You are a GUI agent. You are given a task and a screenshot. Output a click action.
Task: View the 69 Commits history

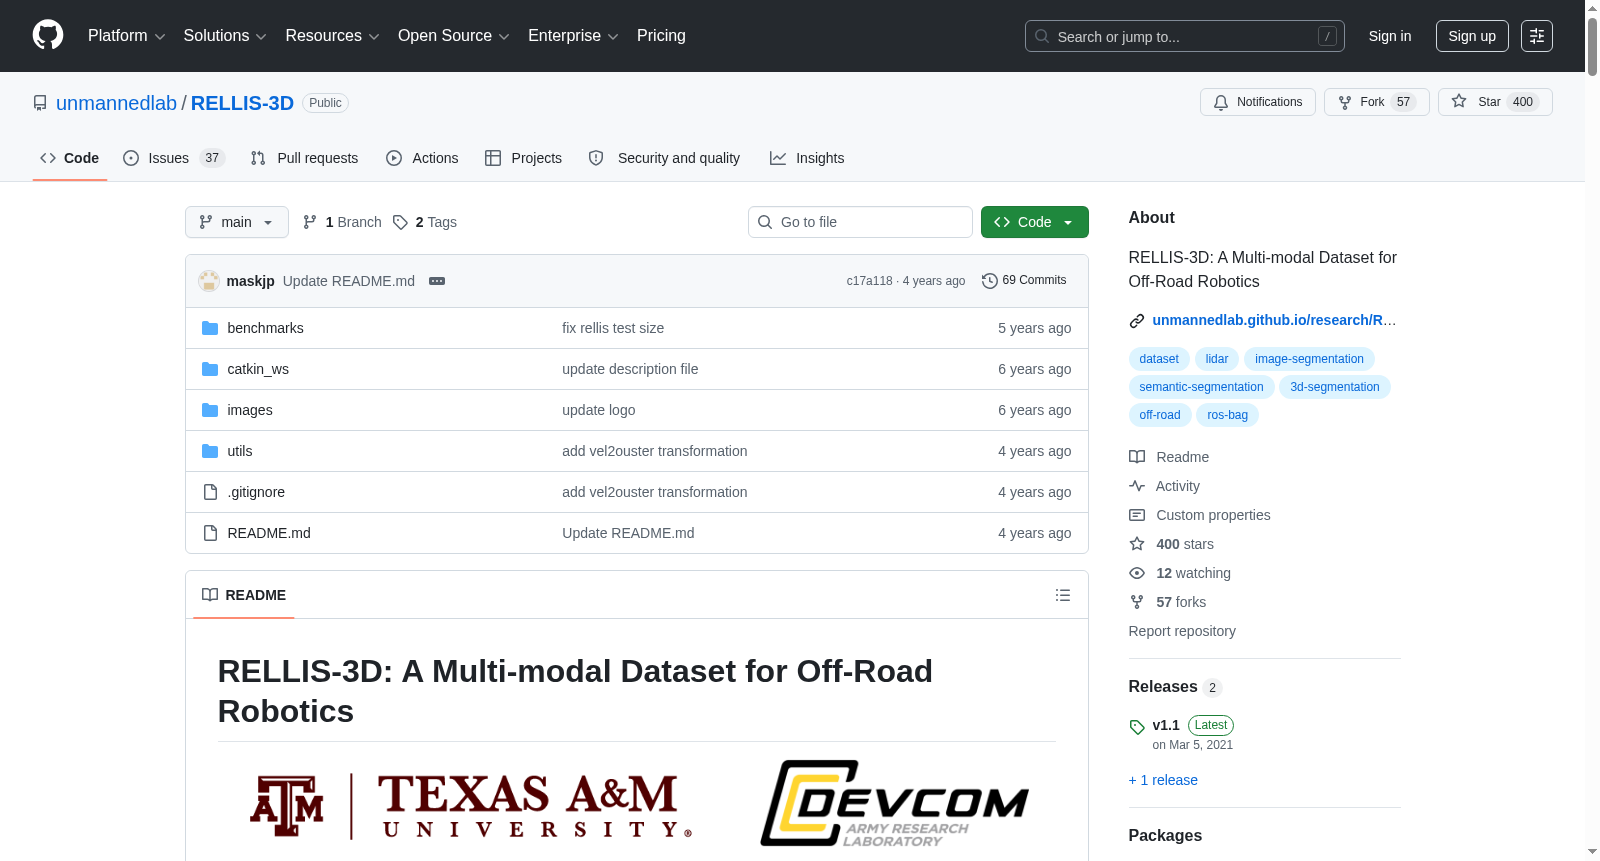tap(1025, 281)
